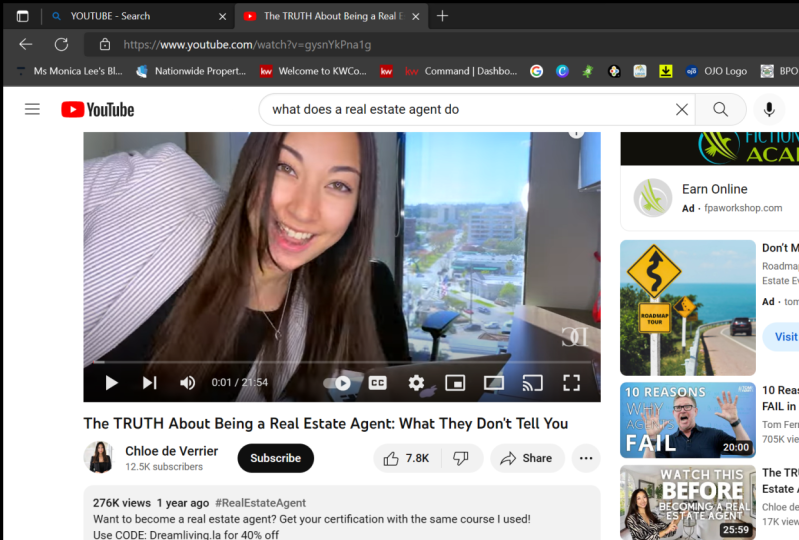The image size is (799, 540).
Task: Open the more actions three-dot menu
Action: [586, 458]
